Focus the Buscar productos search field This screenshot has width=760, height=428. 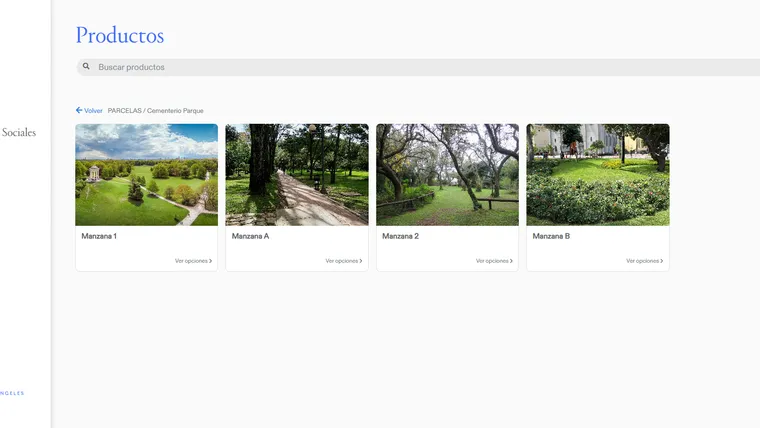click(x=418, y=67)
